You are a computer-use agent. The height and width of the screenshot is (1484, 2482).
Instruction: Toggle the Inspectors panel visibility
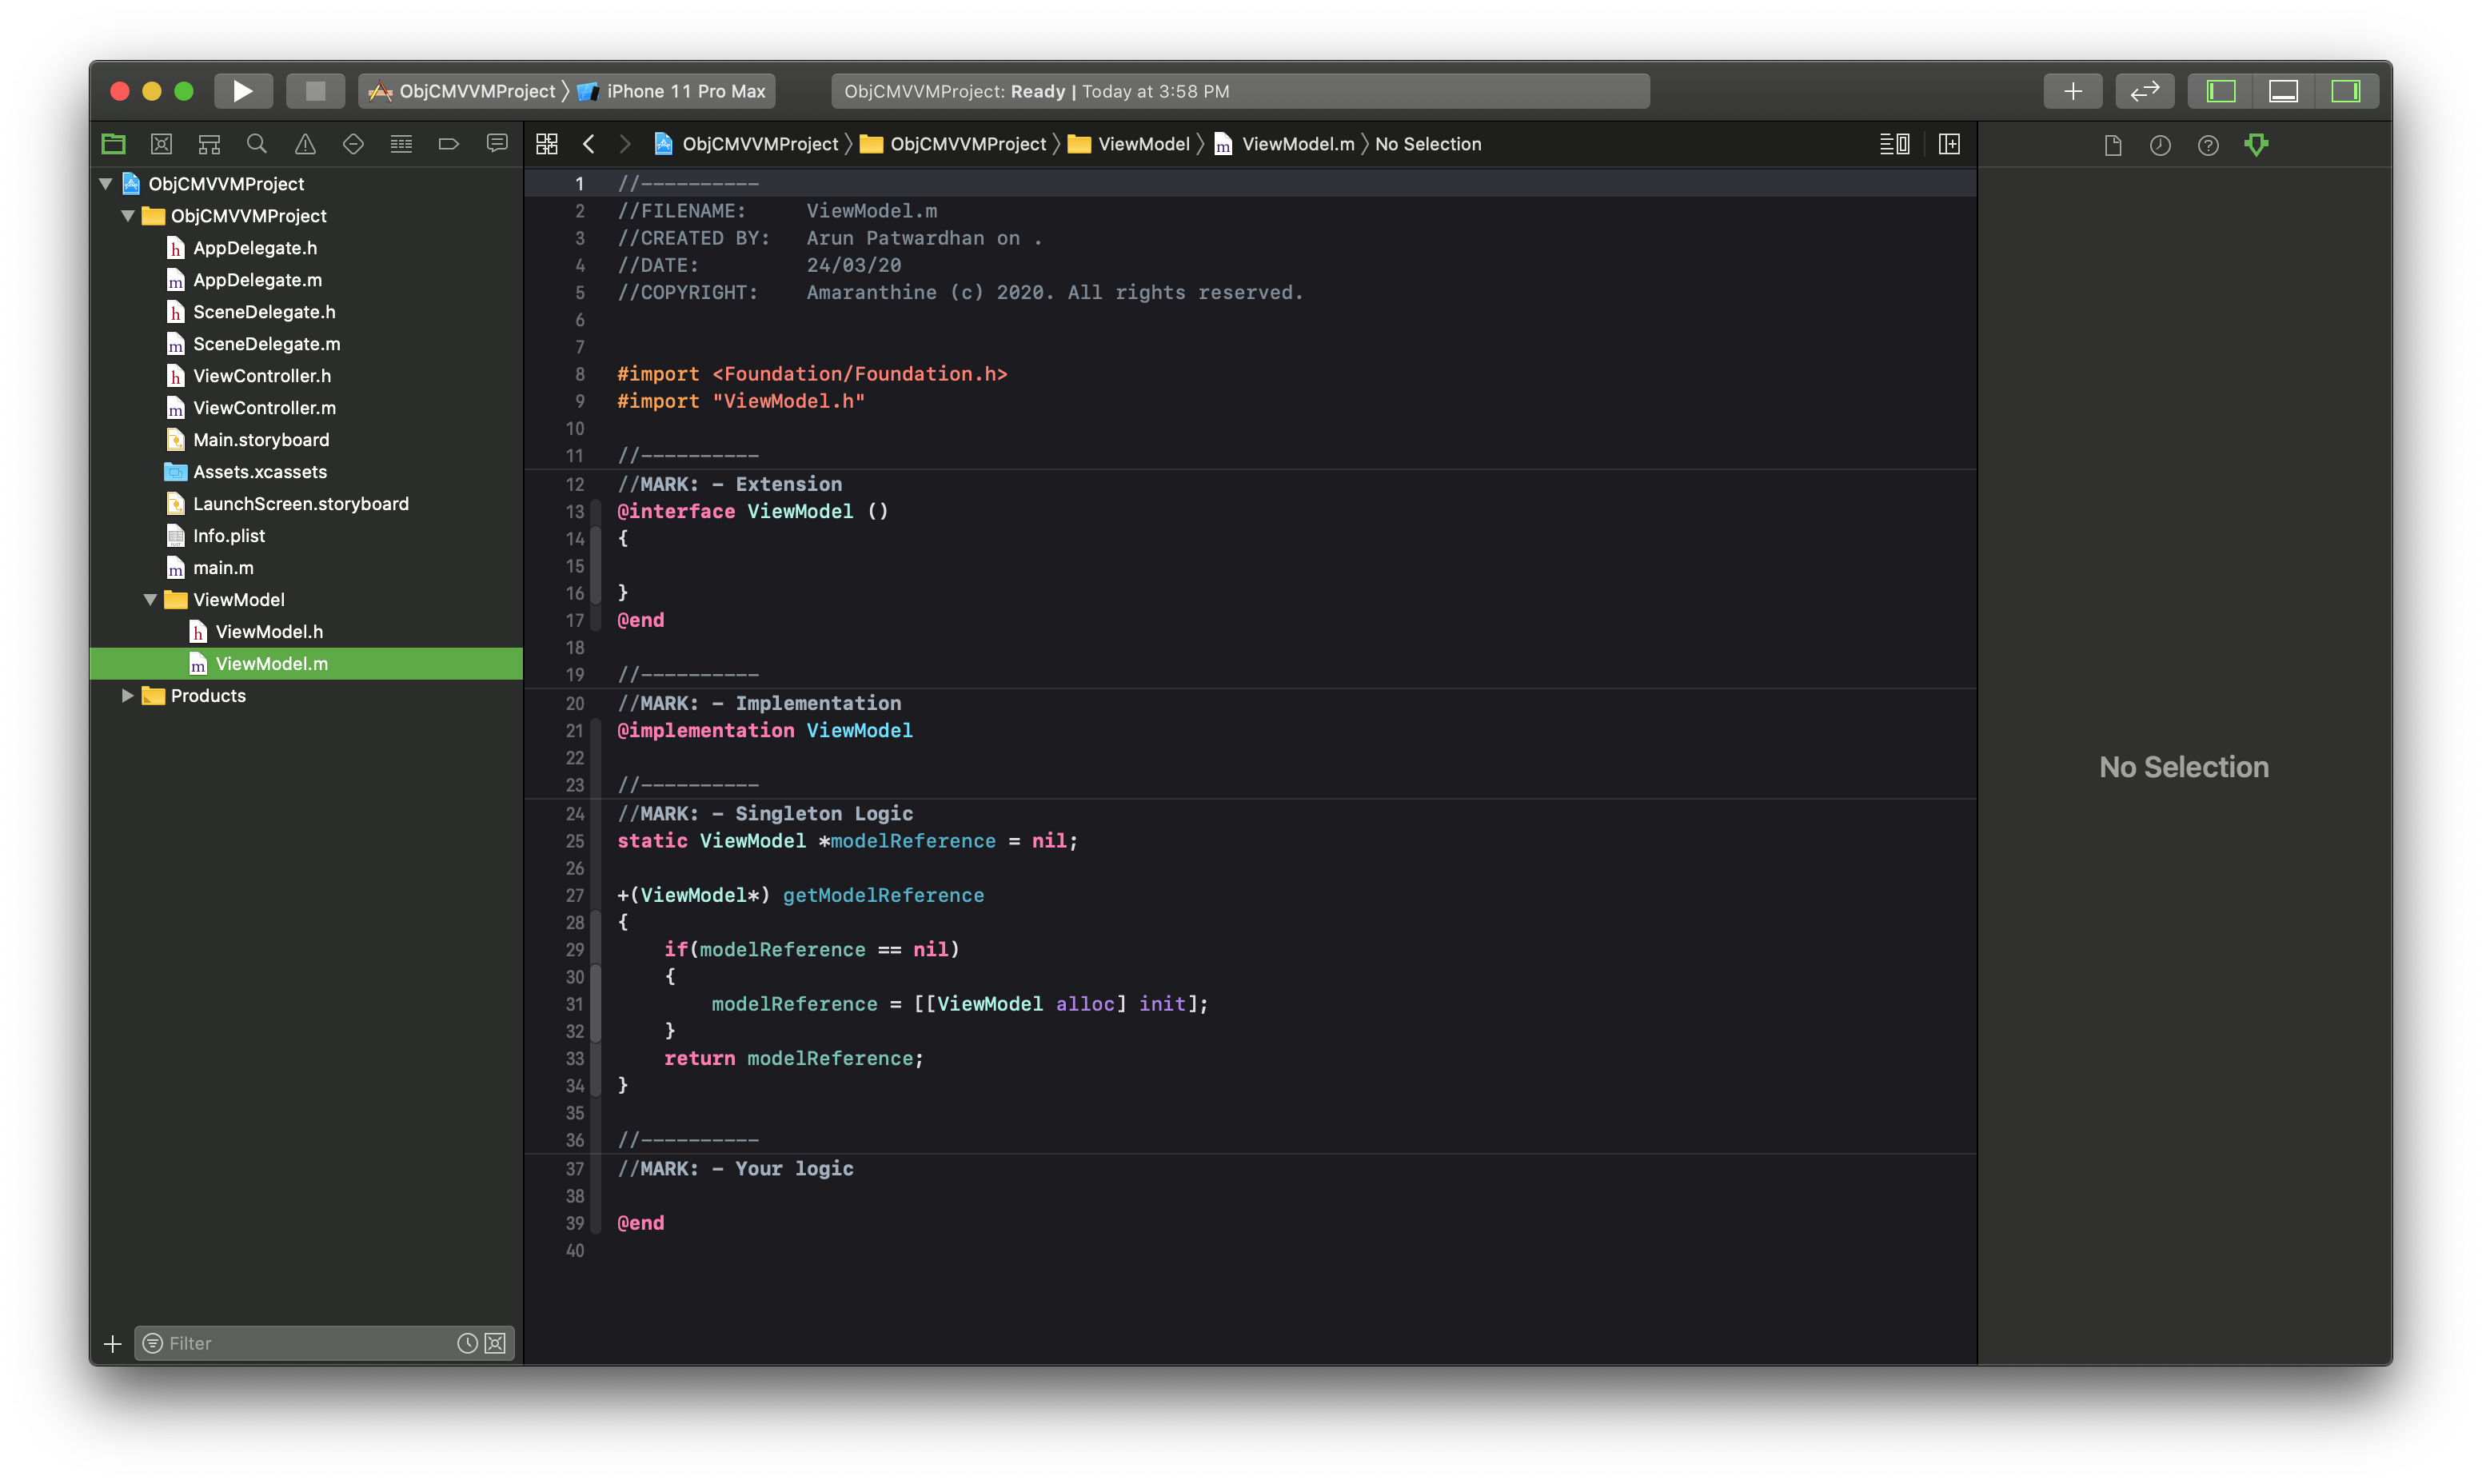[2345, 91]
